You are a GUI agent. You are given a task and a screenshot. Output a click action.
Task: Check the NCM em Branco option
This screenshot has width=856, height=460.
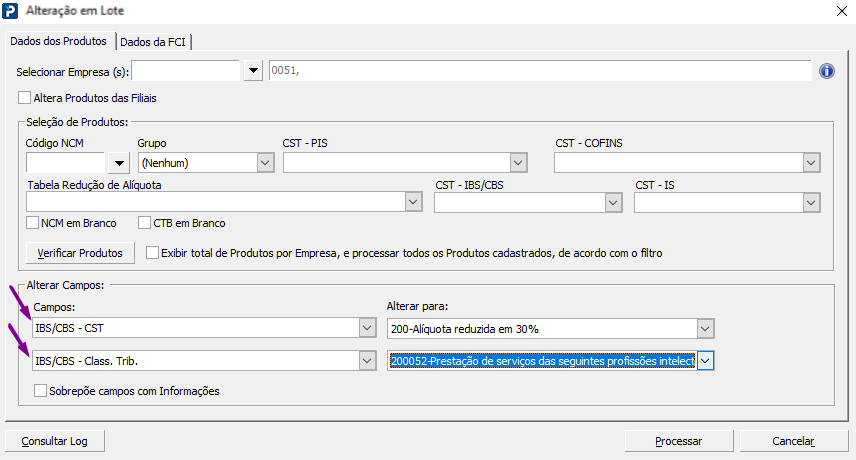[32, 223]
